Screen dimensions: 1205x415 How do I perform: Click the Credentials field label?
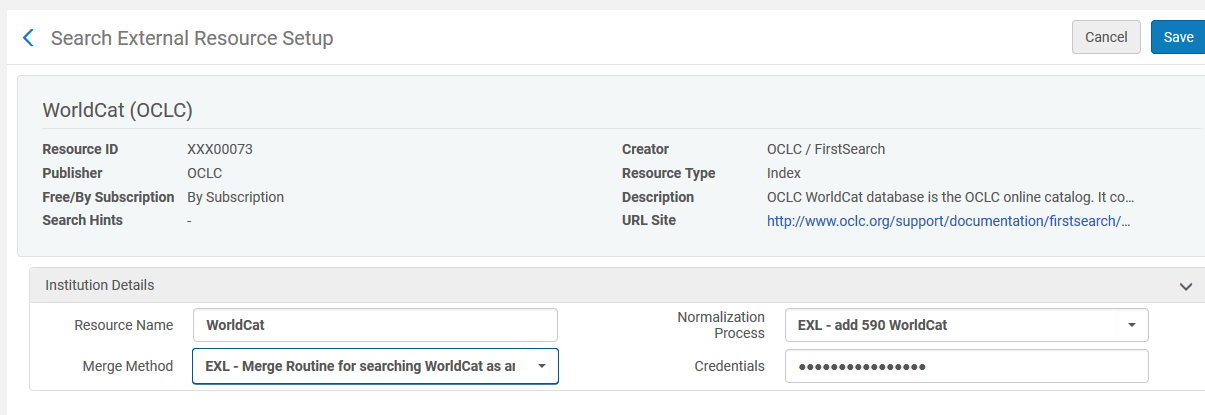point(729,366)
